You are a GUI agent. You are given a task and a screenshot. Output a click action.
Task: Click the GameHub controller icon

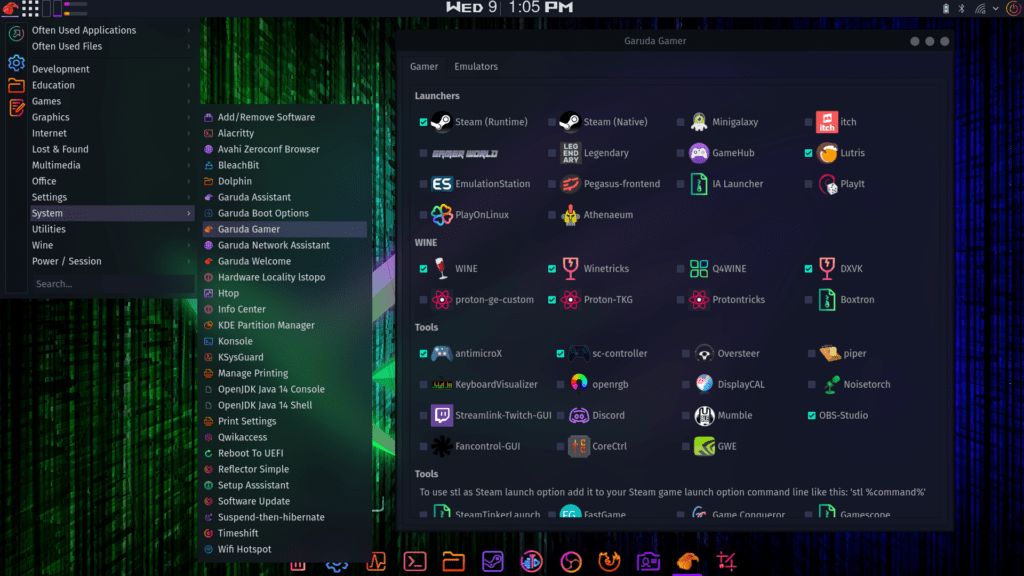coord(699,153)
